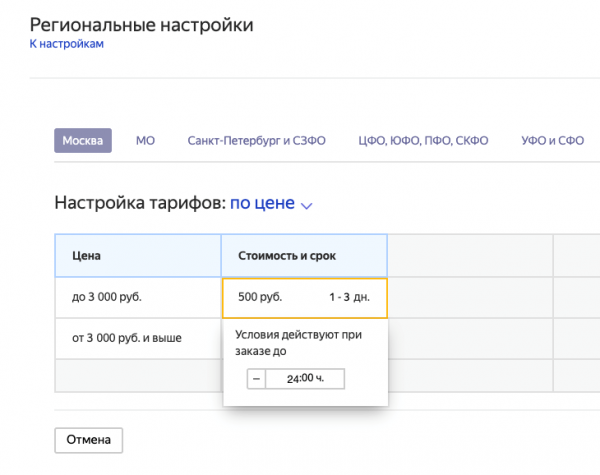Image resolution: width=600 pixels, height=475 pixels.
Task: Select the 'от 3 000 руб. и выше' cell
Action: (x=138, y=338)
